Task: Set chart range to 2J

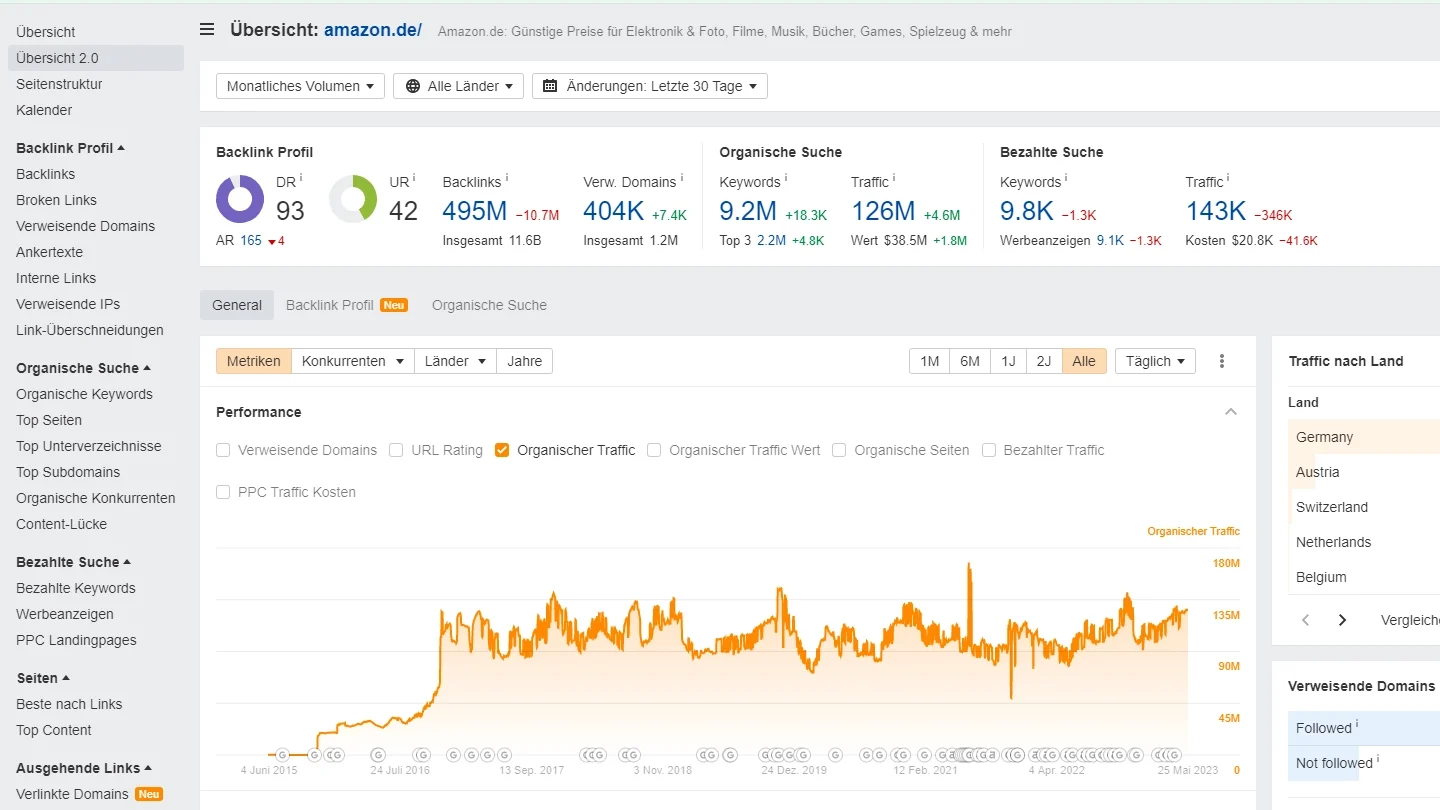Action: point(1044,361)
